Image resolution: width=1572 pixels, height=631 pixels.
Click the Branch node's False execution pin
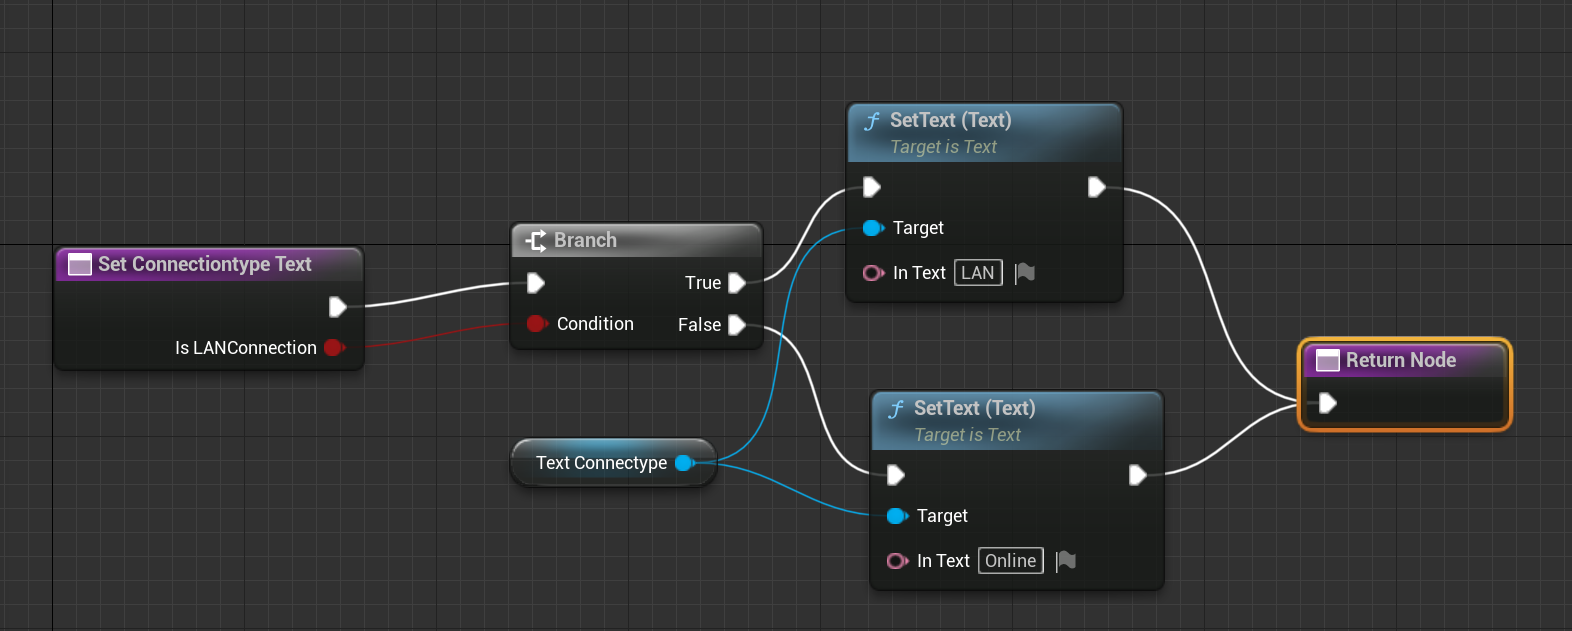click(x=737, y=325)
